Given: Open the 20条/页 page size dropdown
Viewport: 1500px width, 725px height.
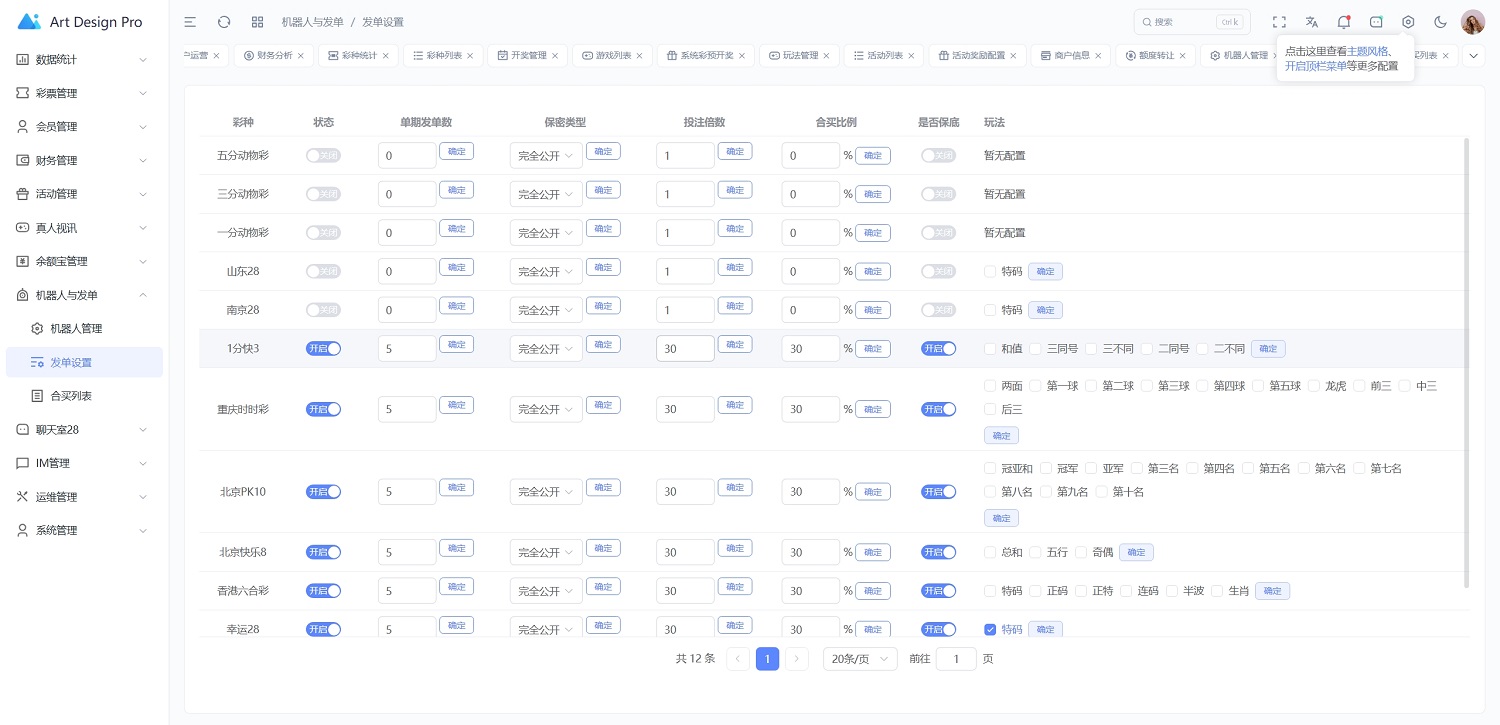Looking at the screenshot, I should pyautogui.click(x=859, y=659).
